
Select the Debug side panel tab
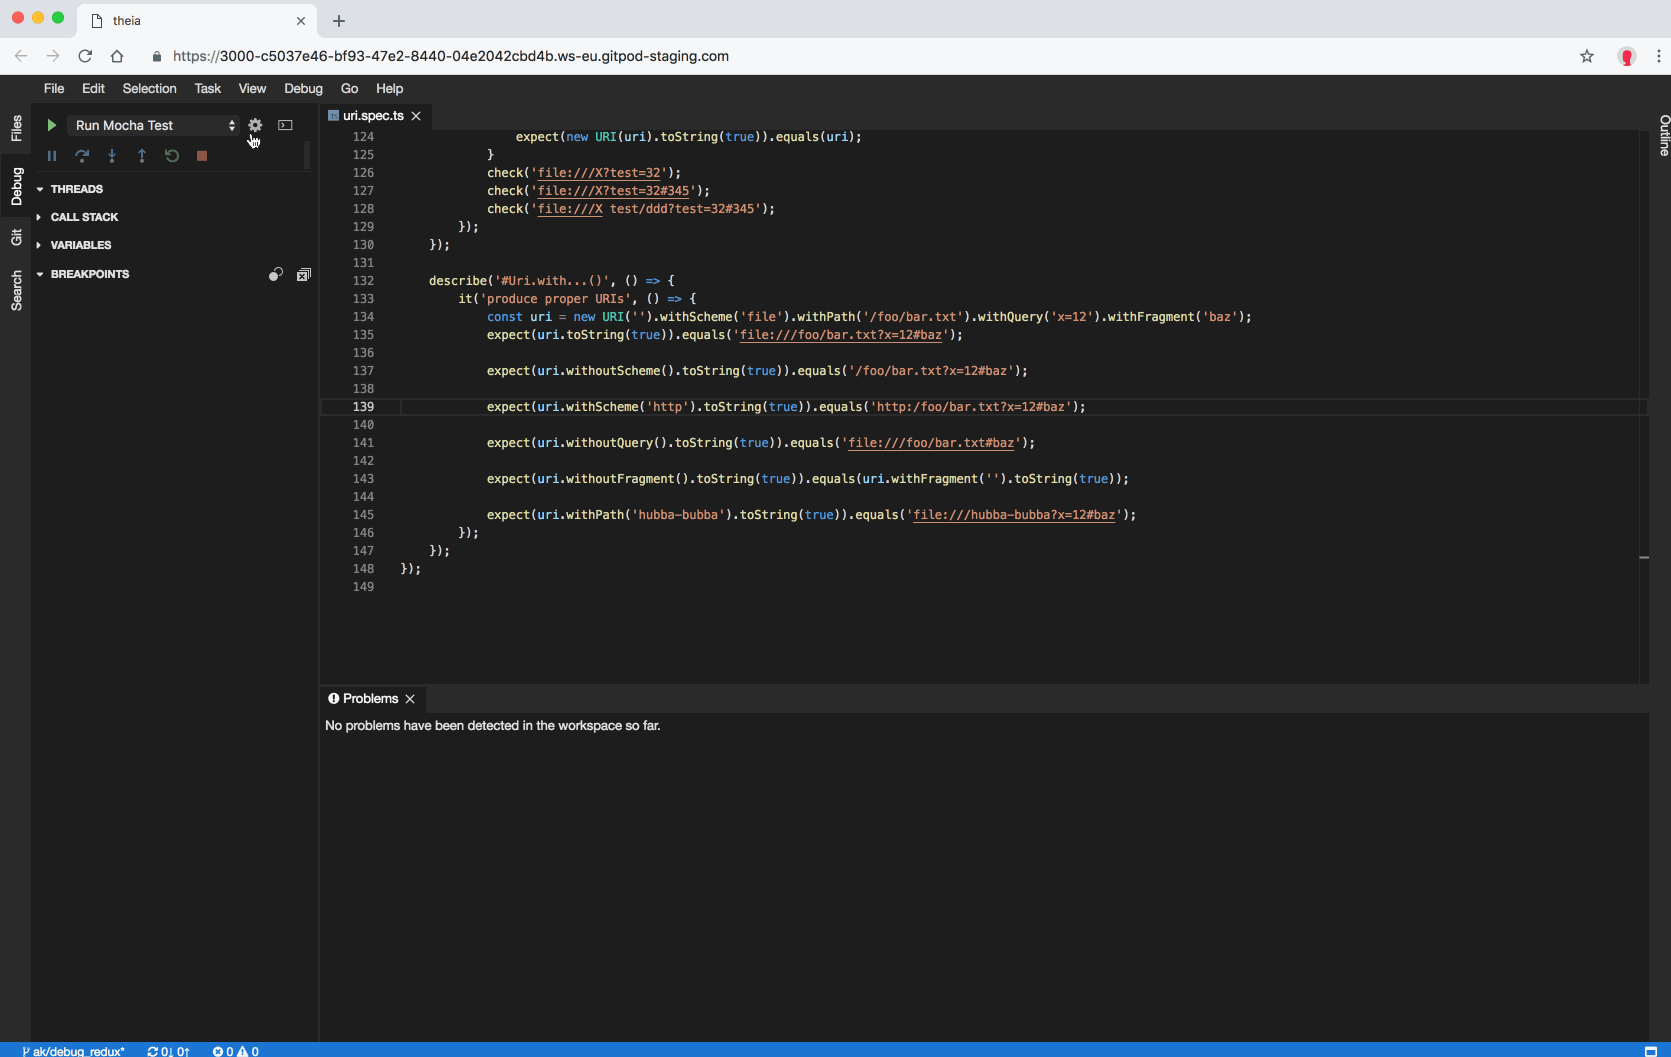pyautogui.click(x=16, y=186)
